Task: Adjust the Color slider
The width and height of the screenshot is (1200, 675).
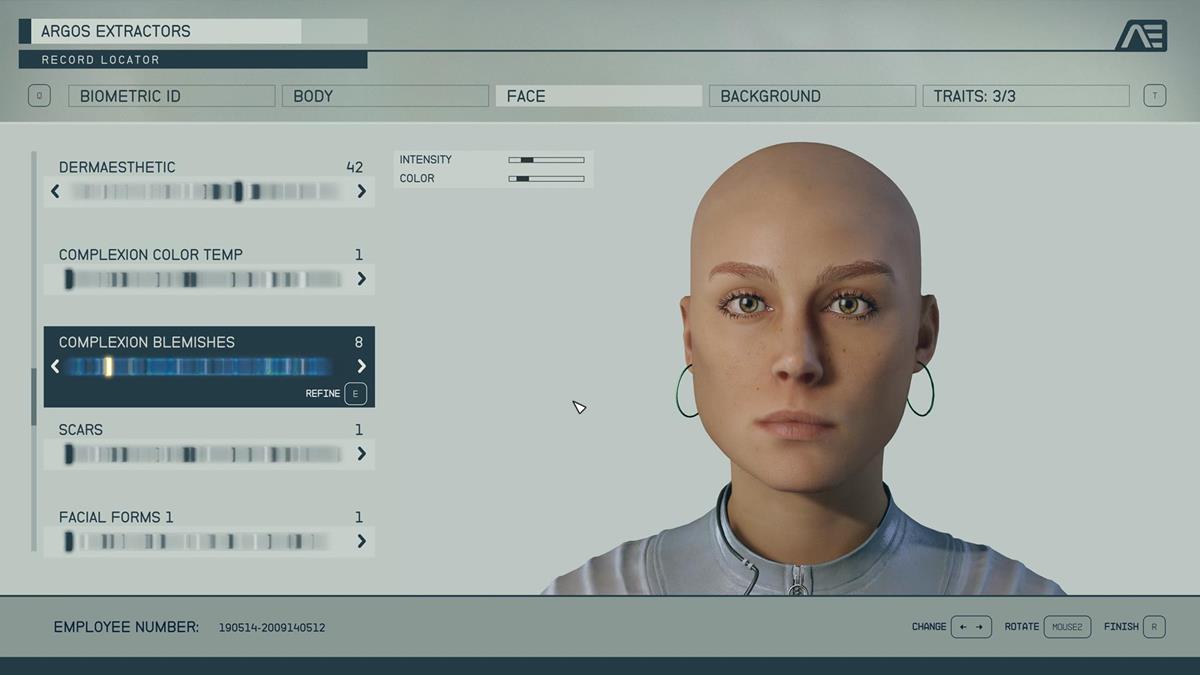Action: [548, 178]
